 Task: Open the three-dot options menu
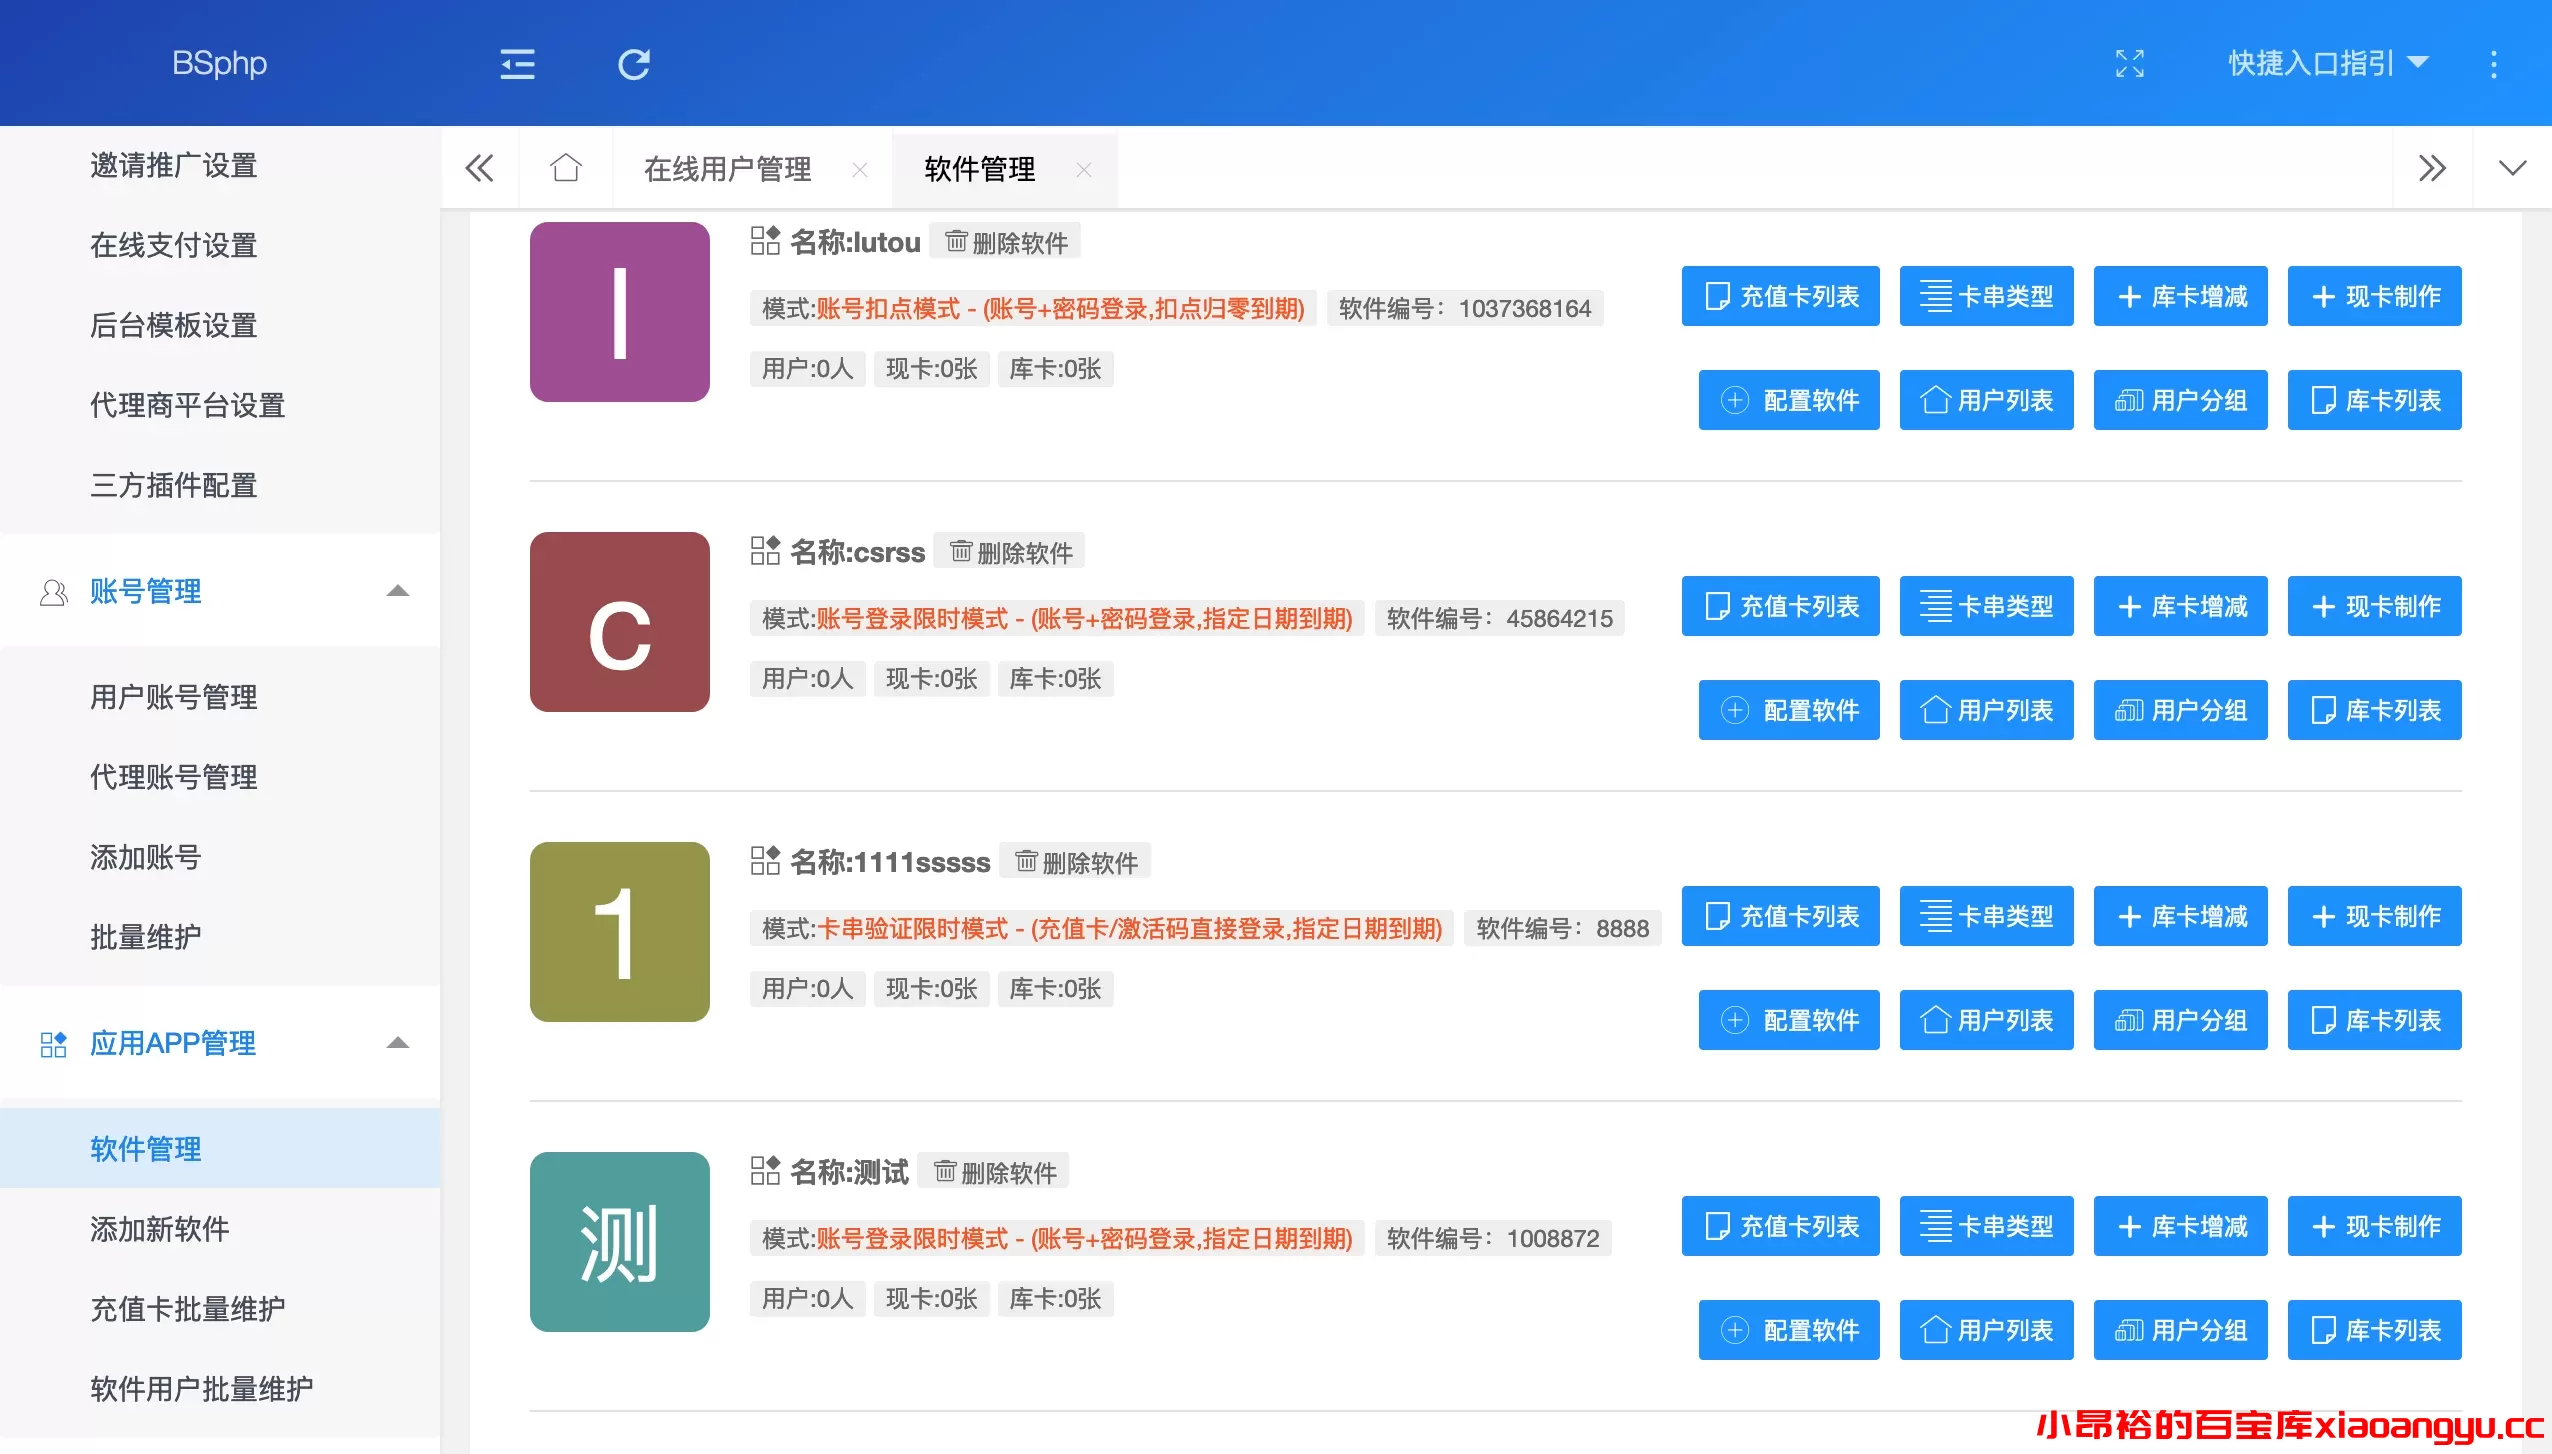[2494, 63]
